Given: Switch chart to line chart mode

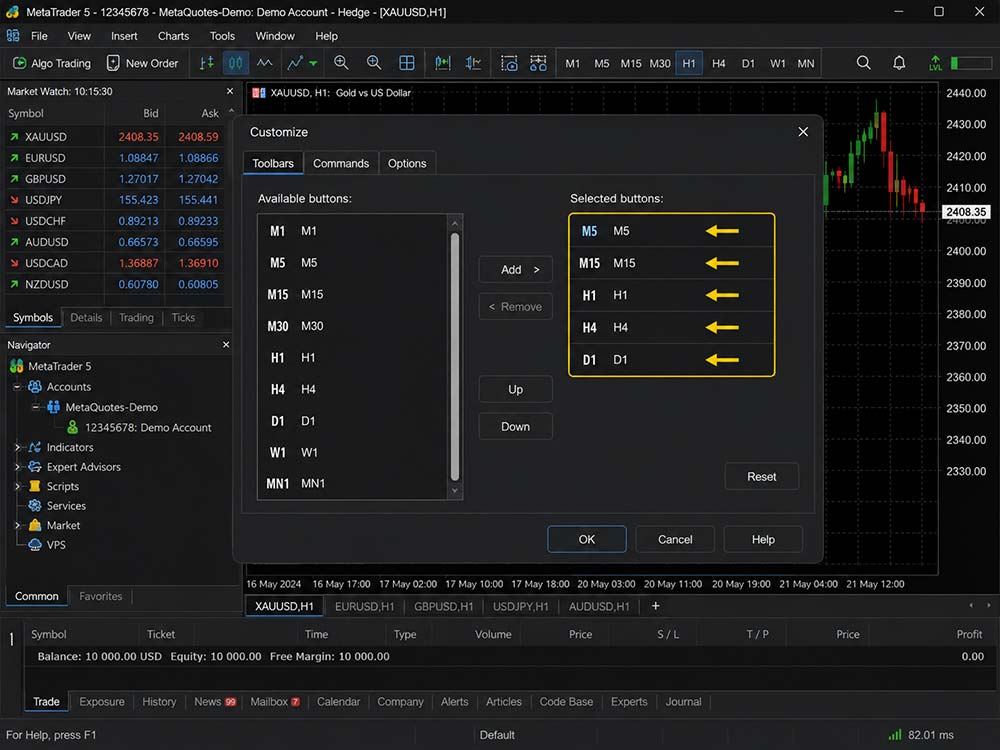Looking at the screenshot, I should coord(264,63).
